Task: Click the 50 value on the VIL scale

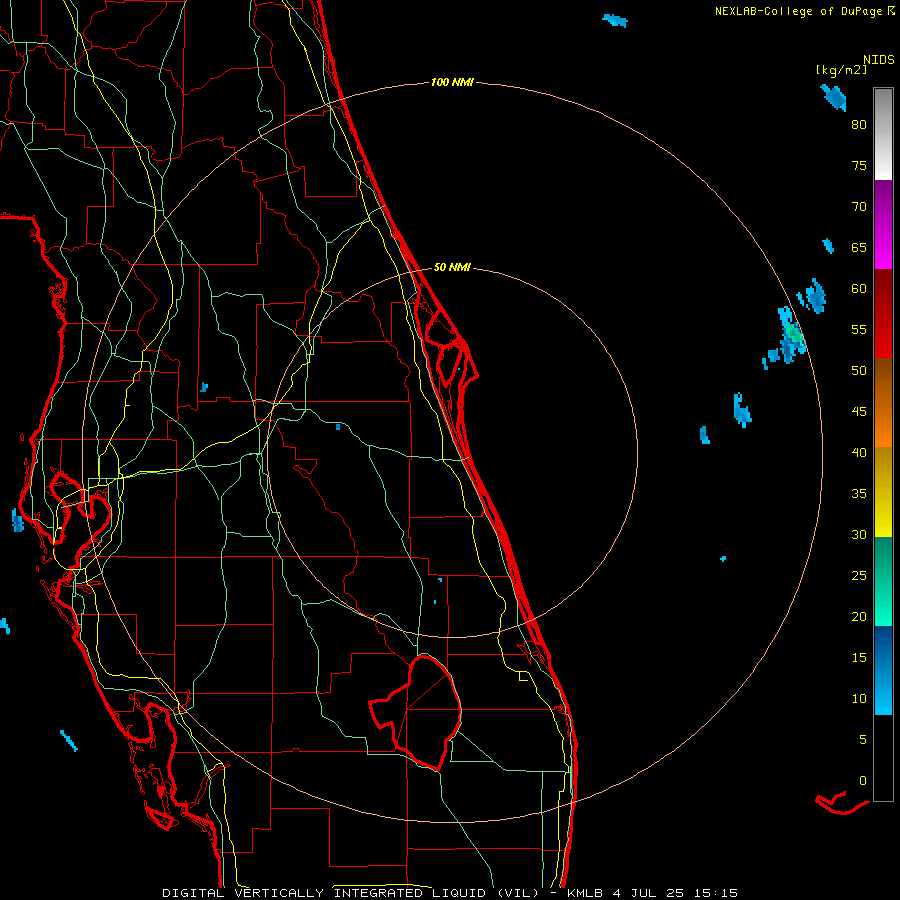Action: point(859,371)
